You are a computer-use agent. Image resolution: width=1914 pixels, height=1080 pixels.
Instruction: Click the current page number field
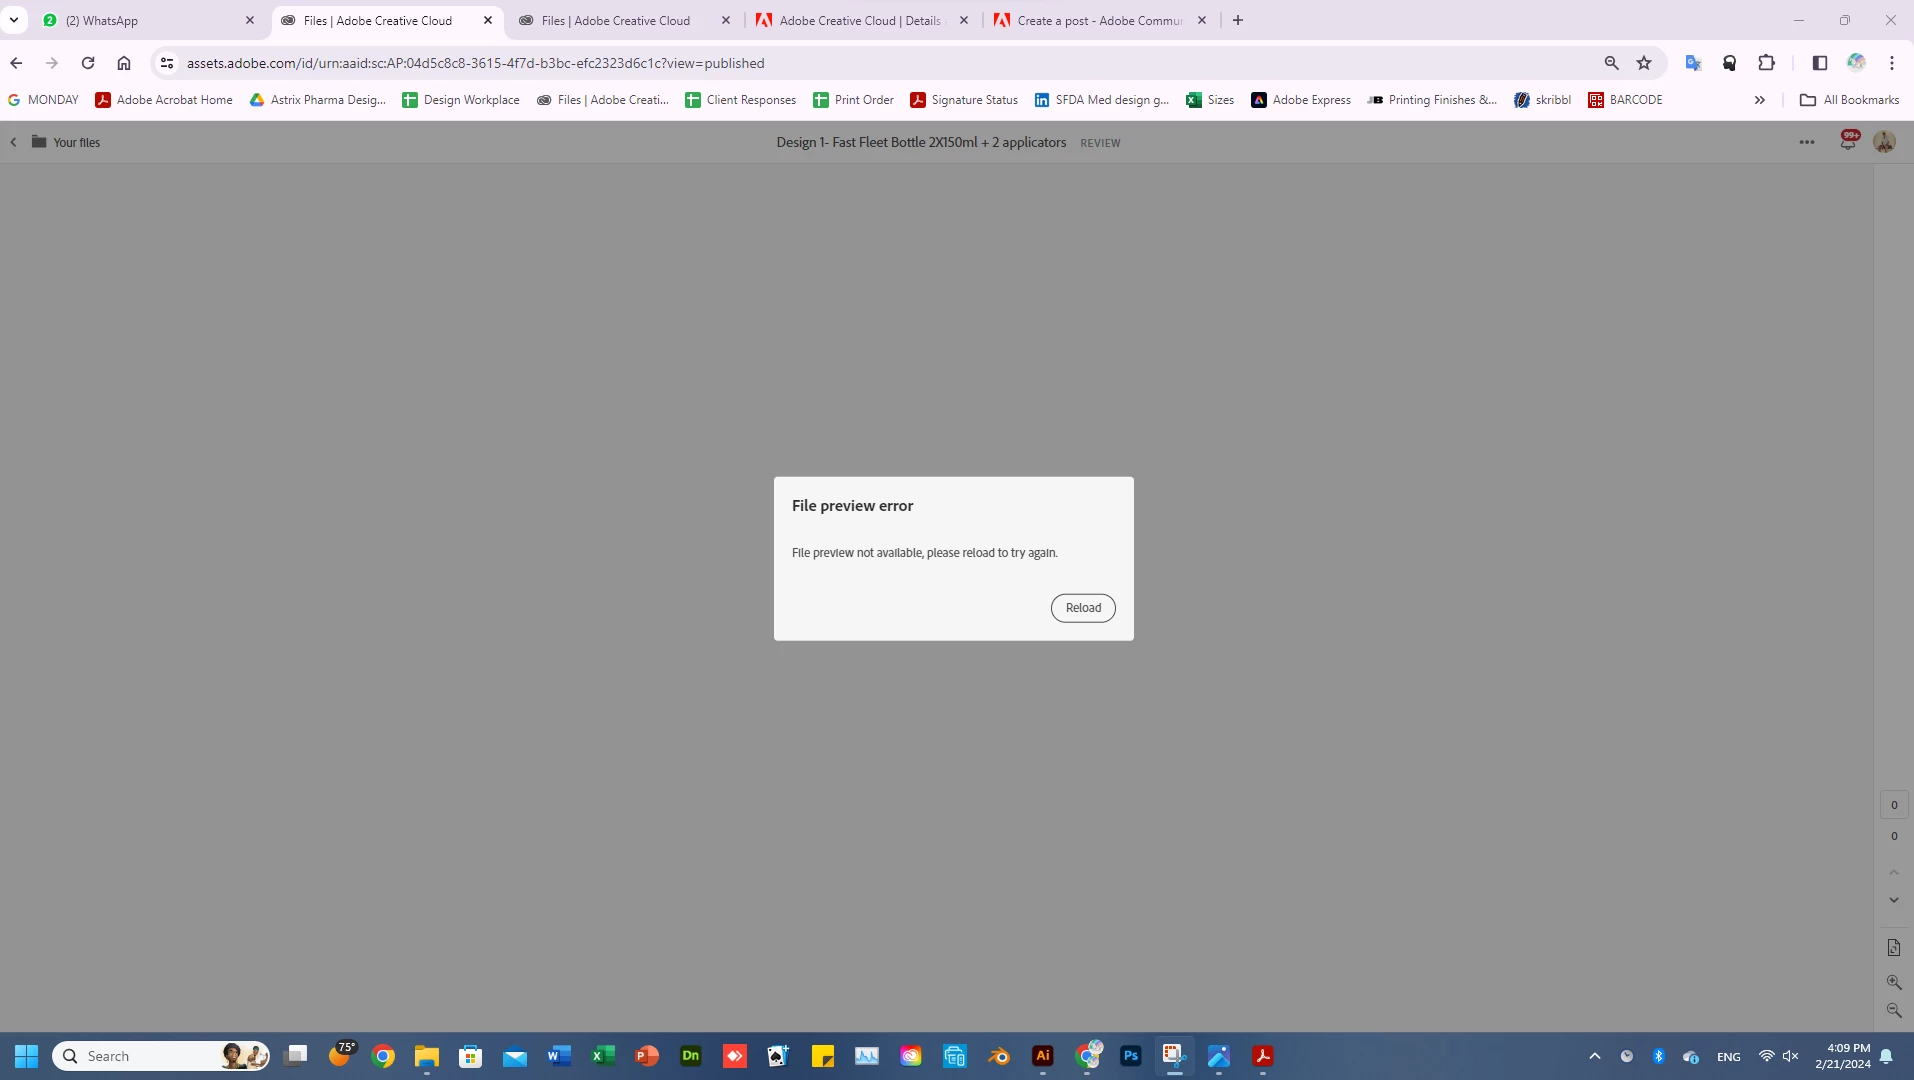click(1894, 805)
